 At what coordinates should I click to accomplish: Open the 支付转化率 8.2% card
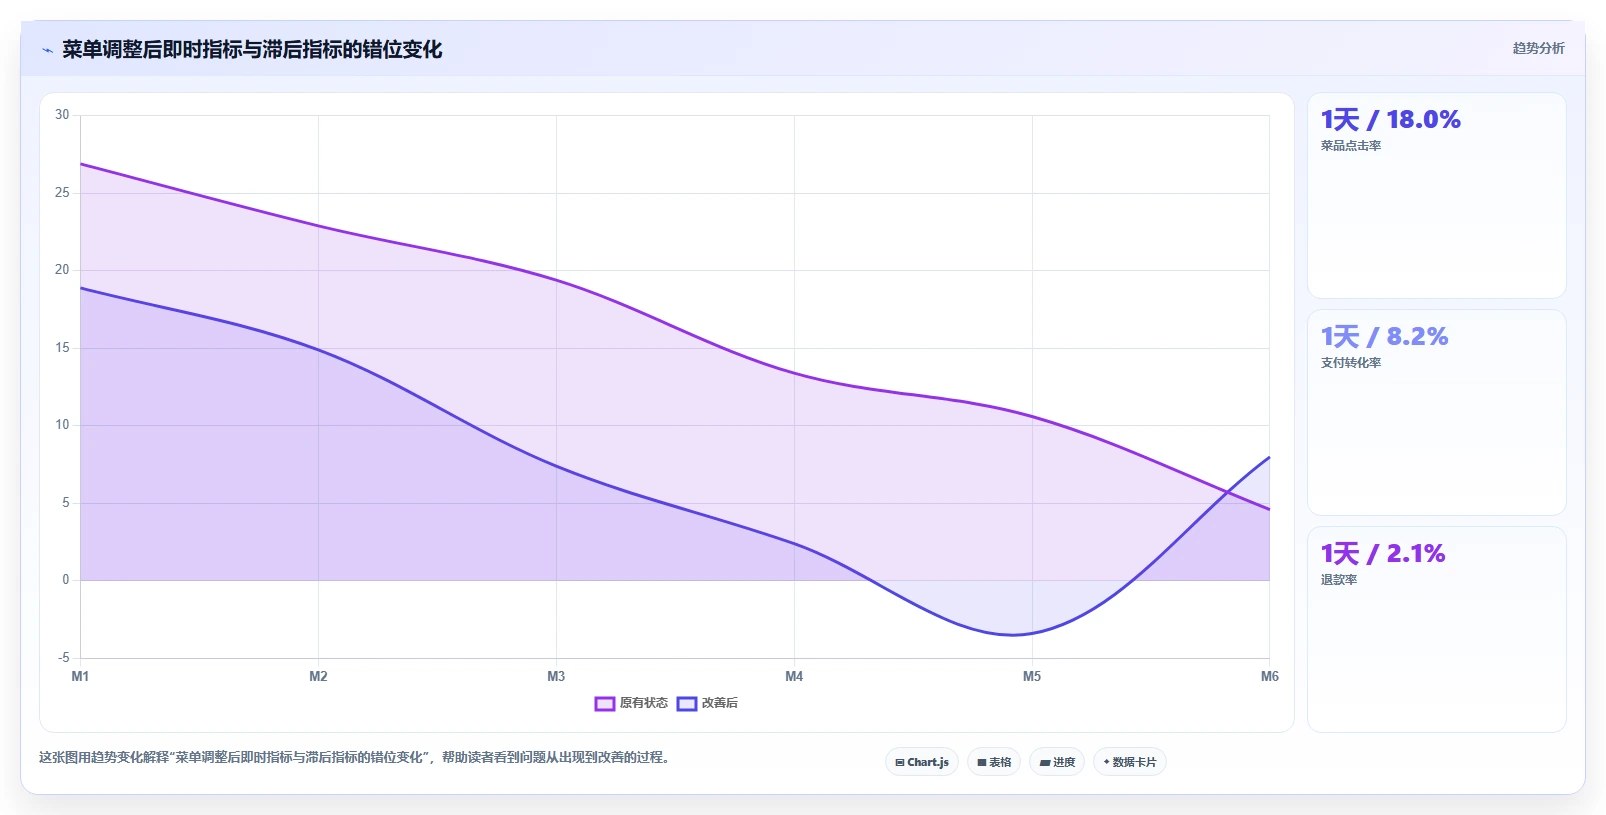point(1436,412)
